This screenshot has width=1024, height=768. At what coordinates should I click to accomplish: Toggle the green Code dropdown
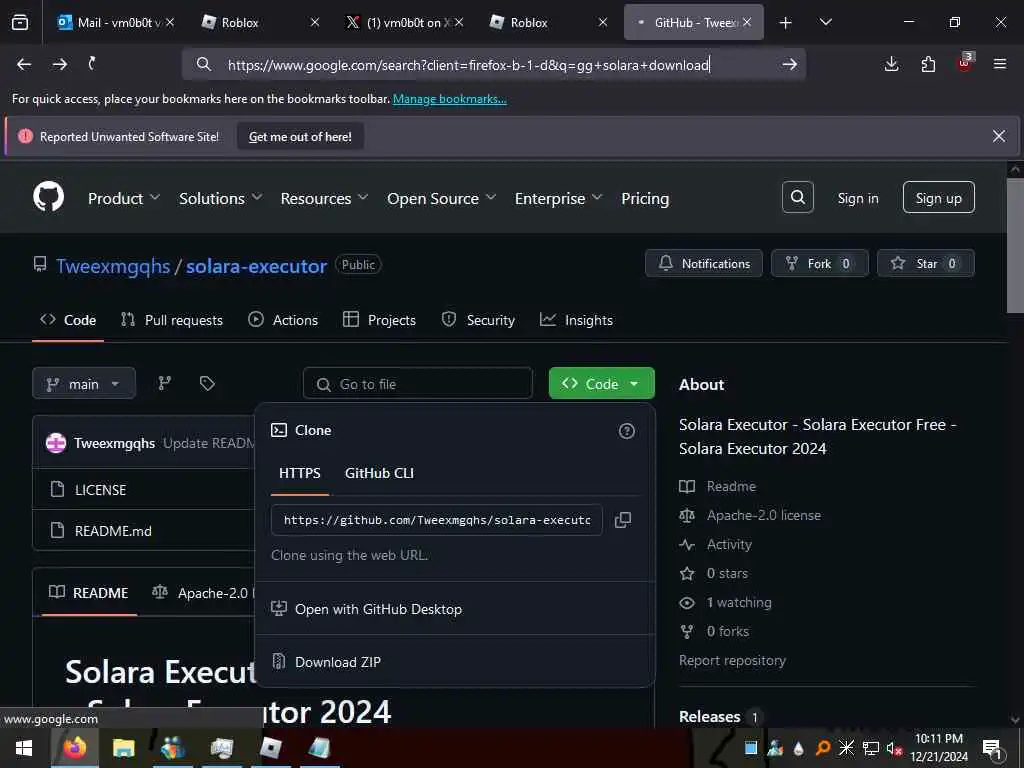pyautogui.click(x=601, y=383)
